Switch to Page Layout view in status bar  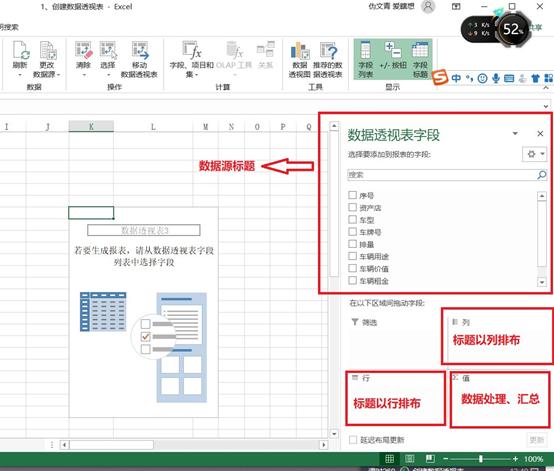click(410, 459)
